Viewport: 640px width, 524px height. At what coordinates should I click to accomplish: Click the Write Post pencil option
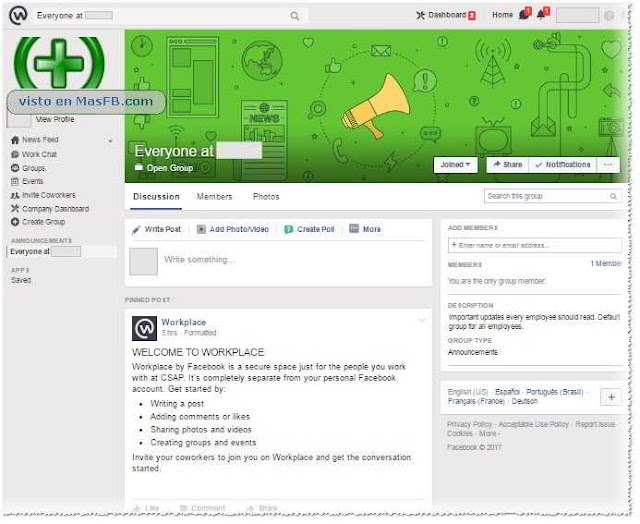pos(156,229)
